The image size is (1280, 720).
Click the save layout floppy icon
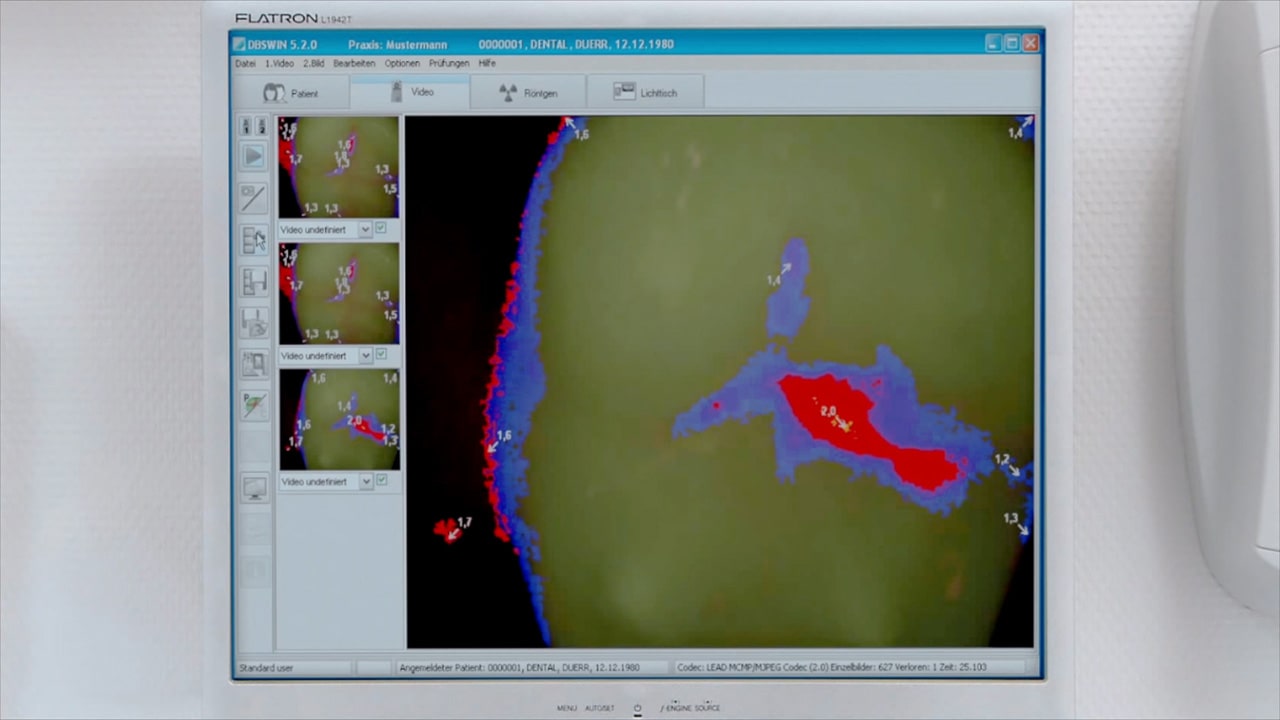pyautogui.click(x=254, y=282)
